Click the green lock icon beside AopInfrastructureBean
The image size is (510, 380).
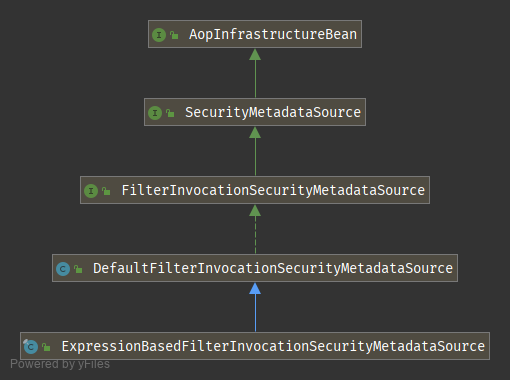[174, 35]
